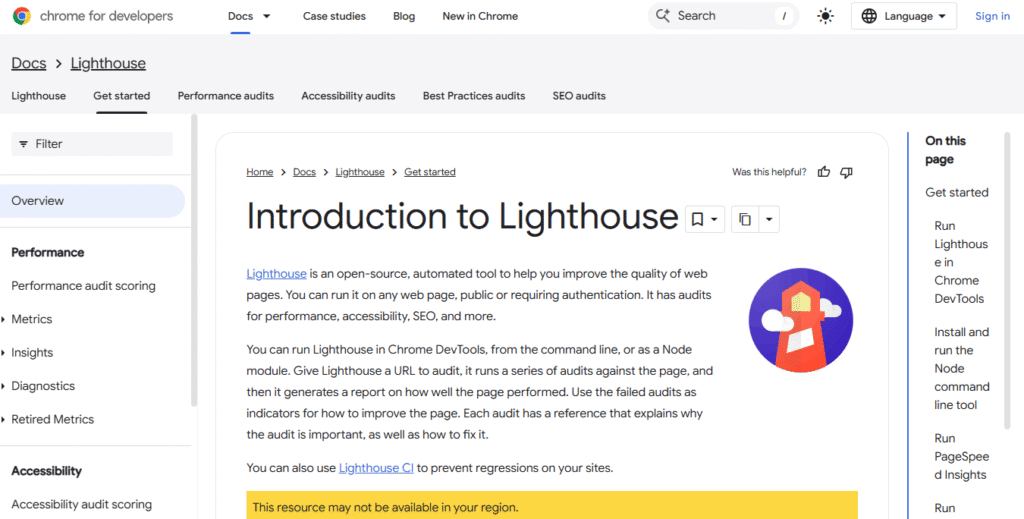Open the Docs dropdown arrow in top nav
Screen dimensions: 1024x519
tap(266, 16)
